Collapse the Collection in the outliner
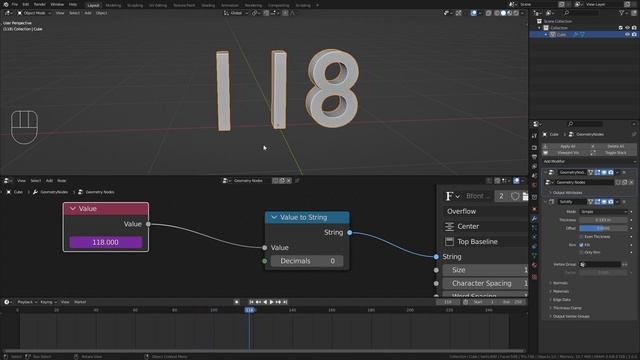This screenshot has height=360, width=640. (x=540, y=28)
